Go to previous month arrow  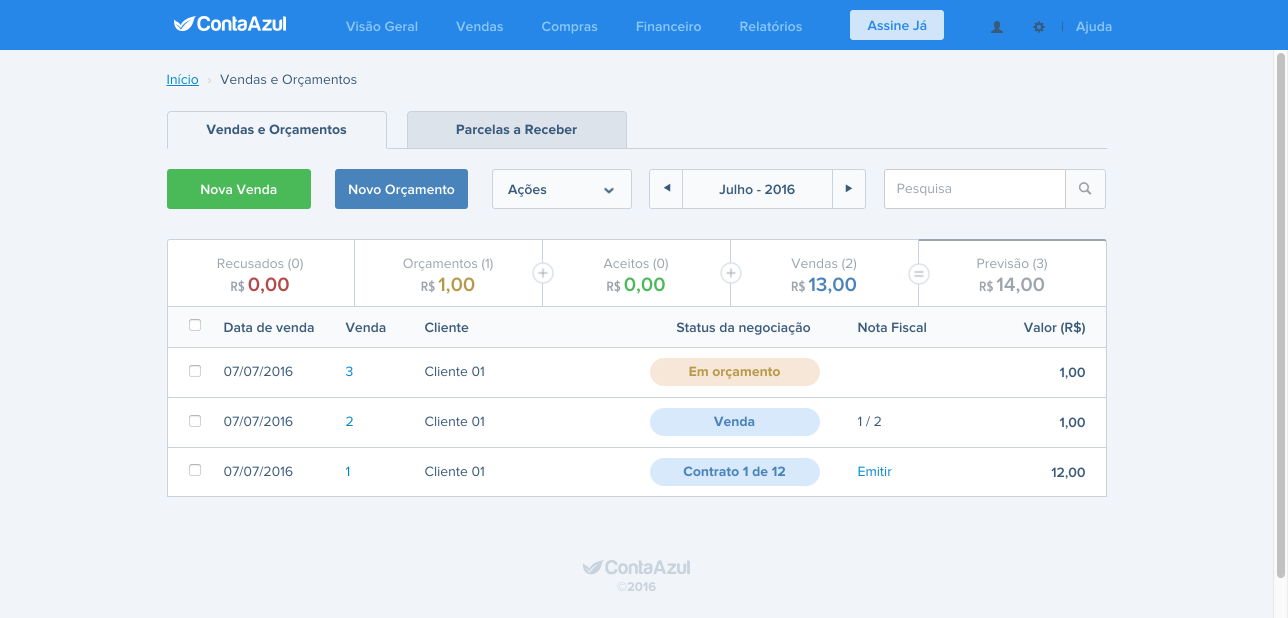[x=666, y=189]
